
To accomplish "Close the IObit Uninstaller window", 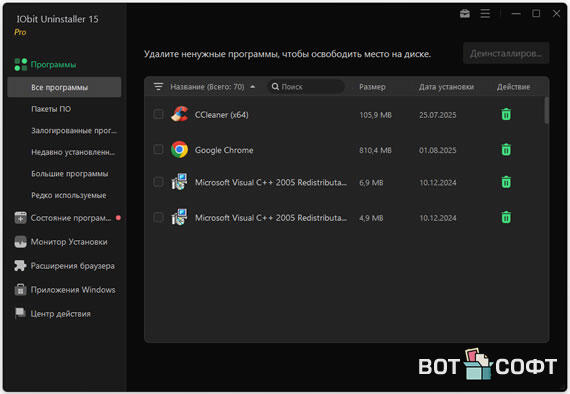I will click(x=556, y=13).
